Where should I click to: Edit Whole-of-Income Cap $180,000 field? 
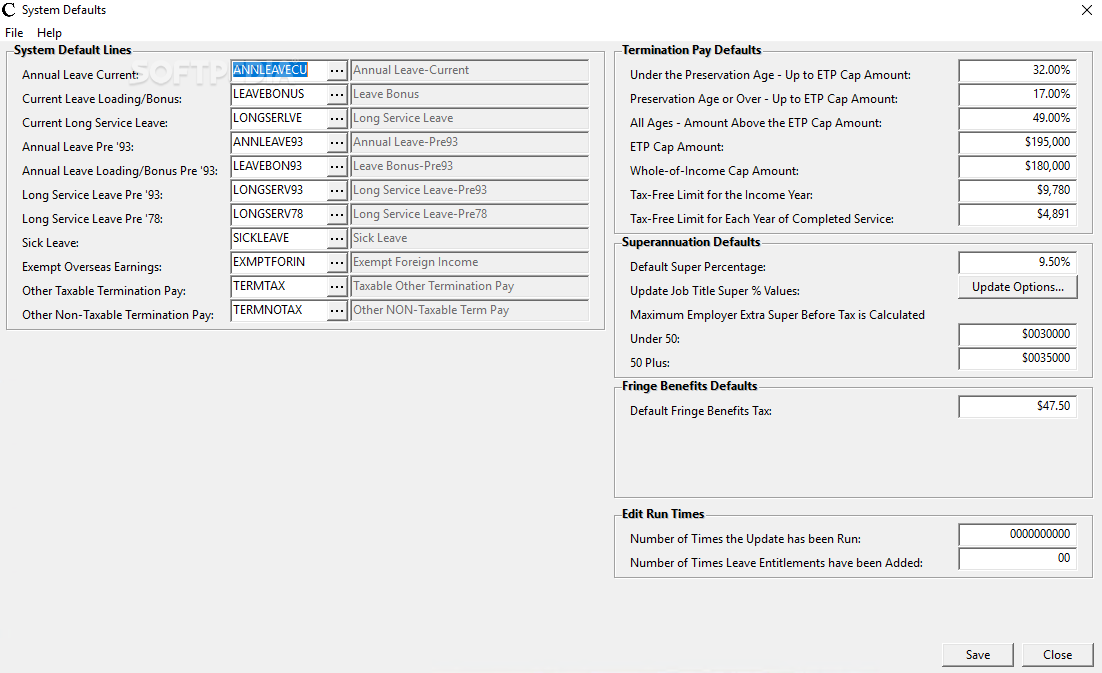coord(1018,166)
